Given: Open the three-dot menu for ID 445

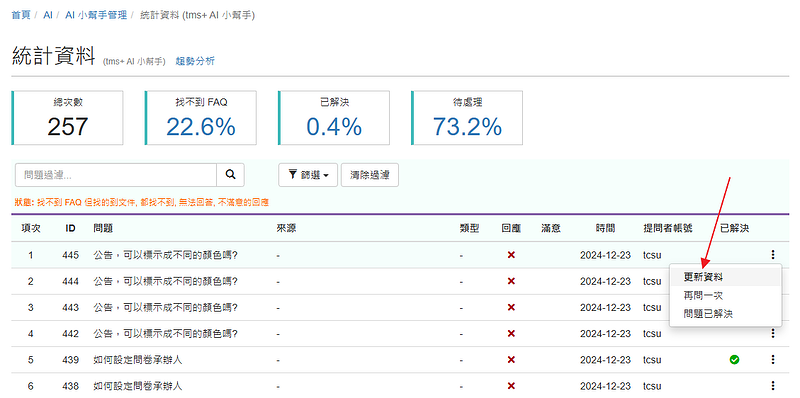Looking at the screenshot, I should coord(773,255).
